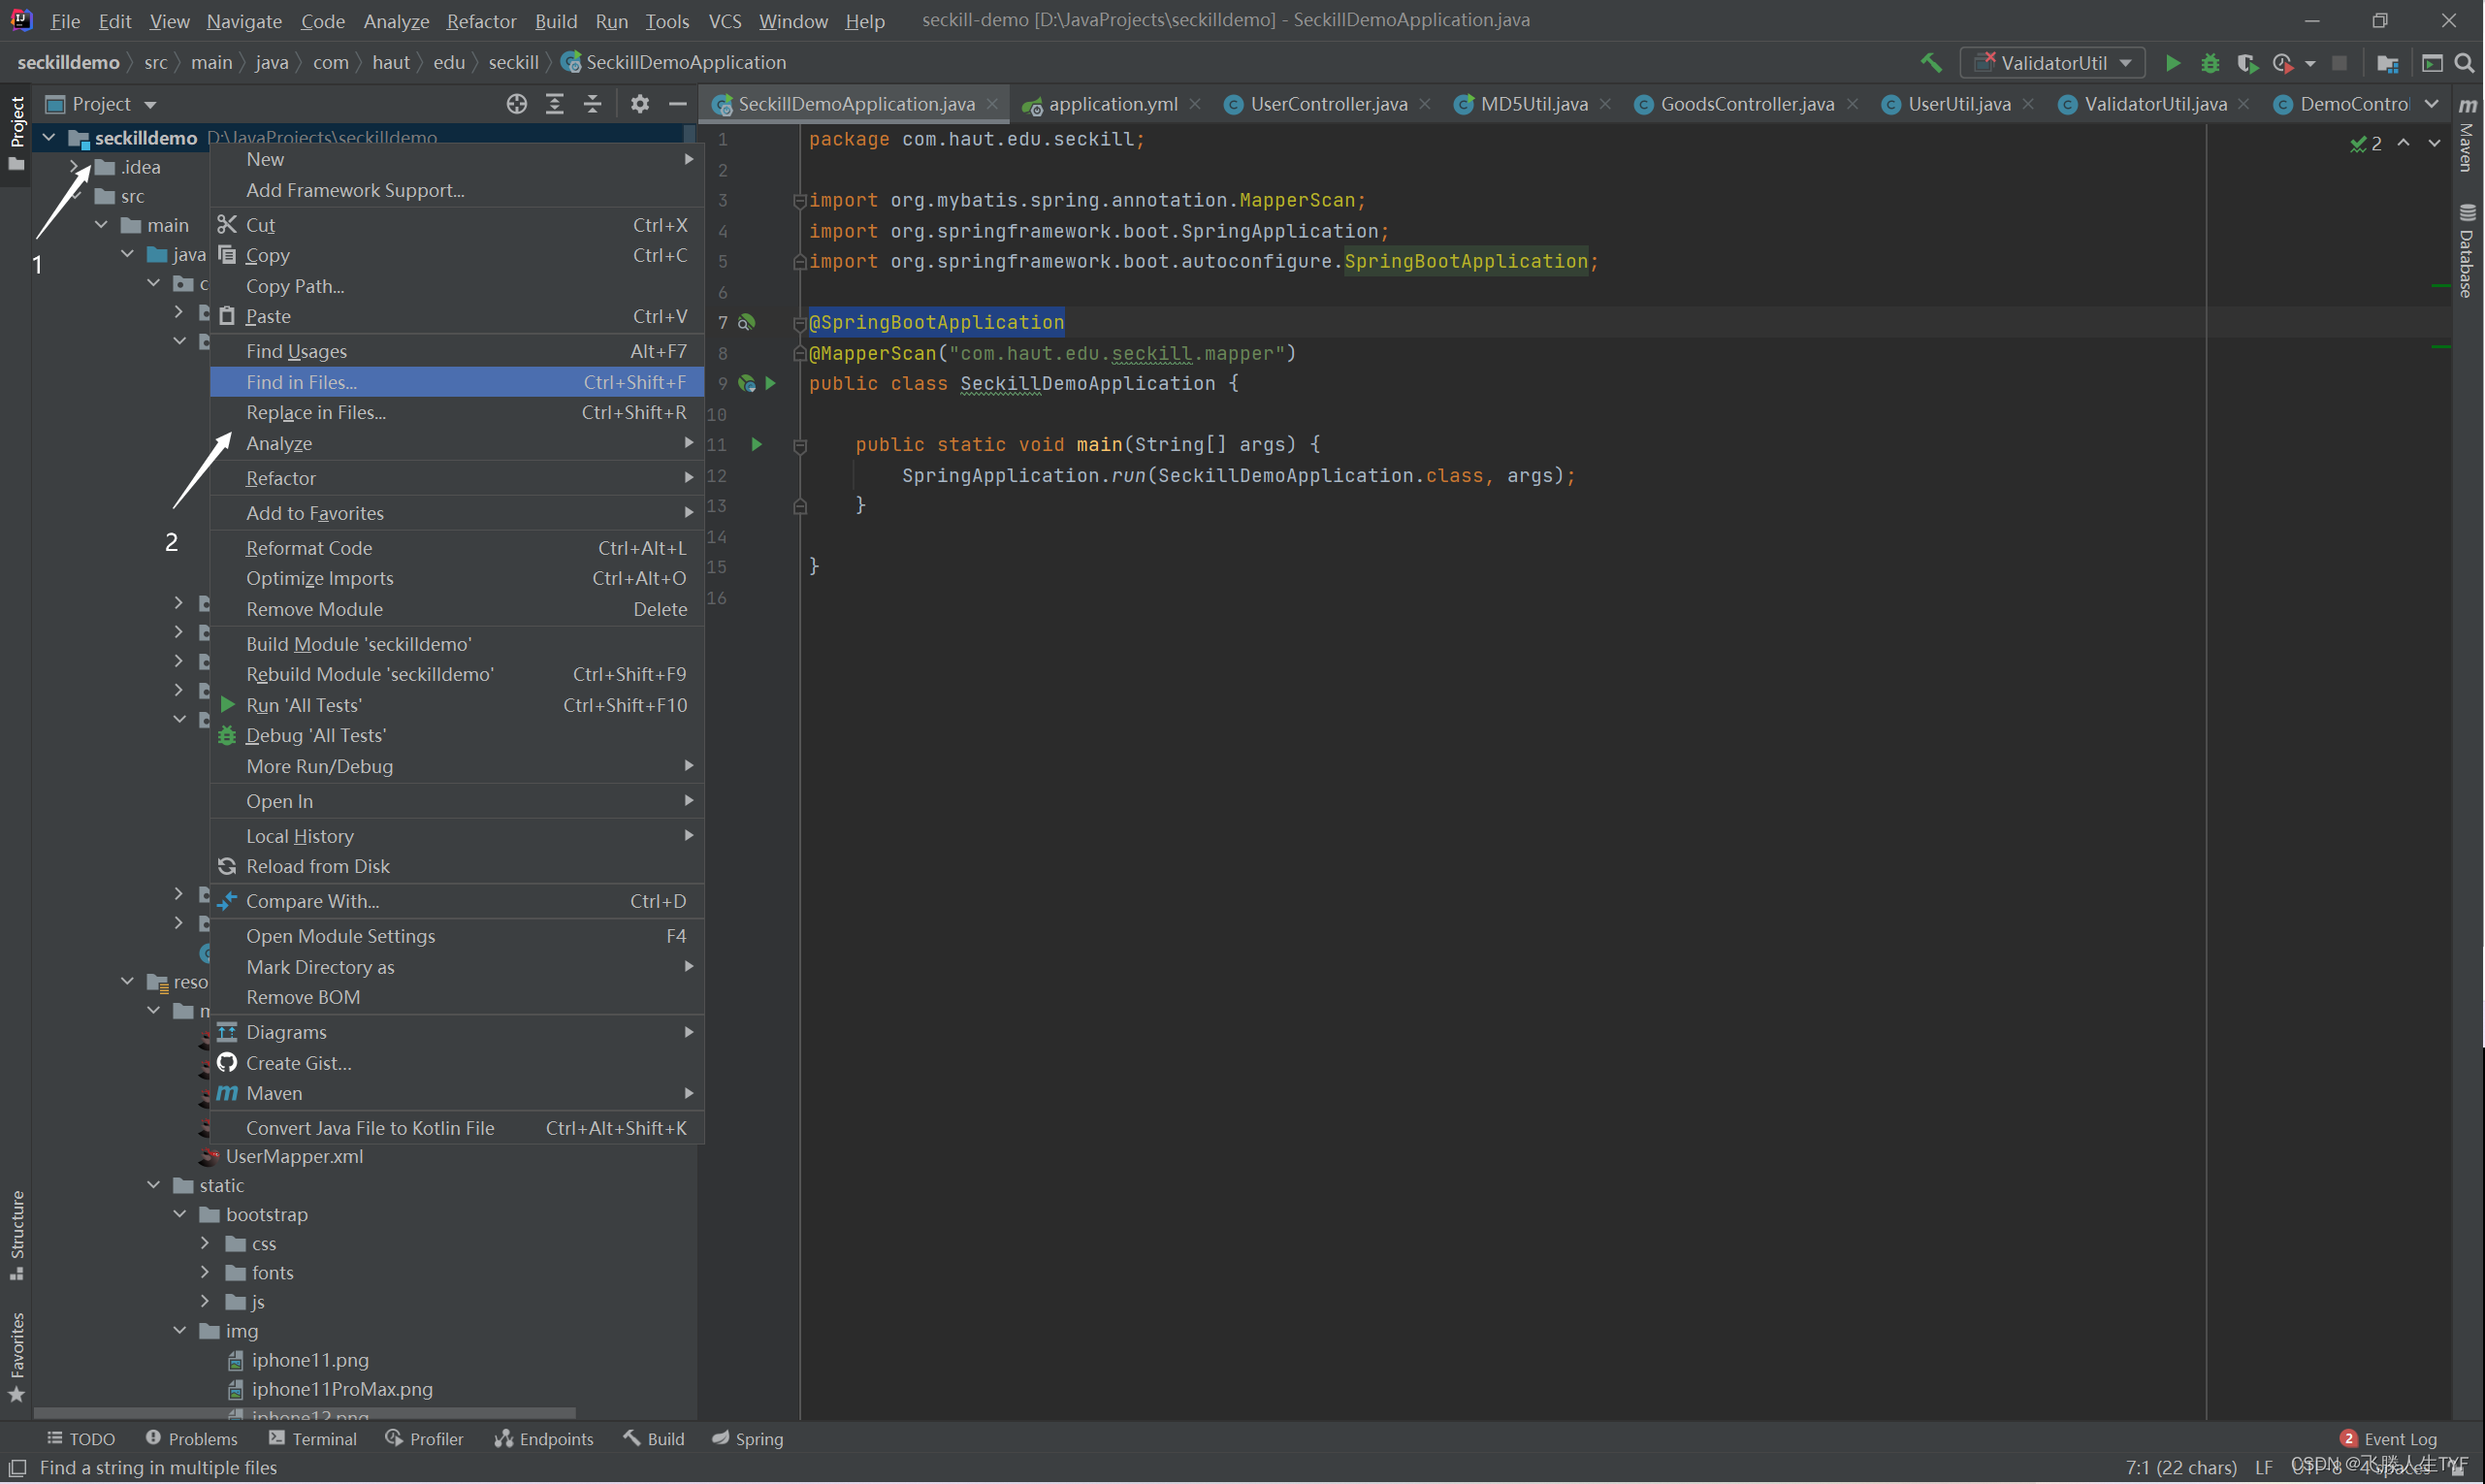Enable the Build Module 'seckilldemo' option
This screenshot has width=2485, height=1484.
(359, 643)
